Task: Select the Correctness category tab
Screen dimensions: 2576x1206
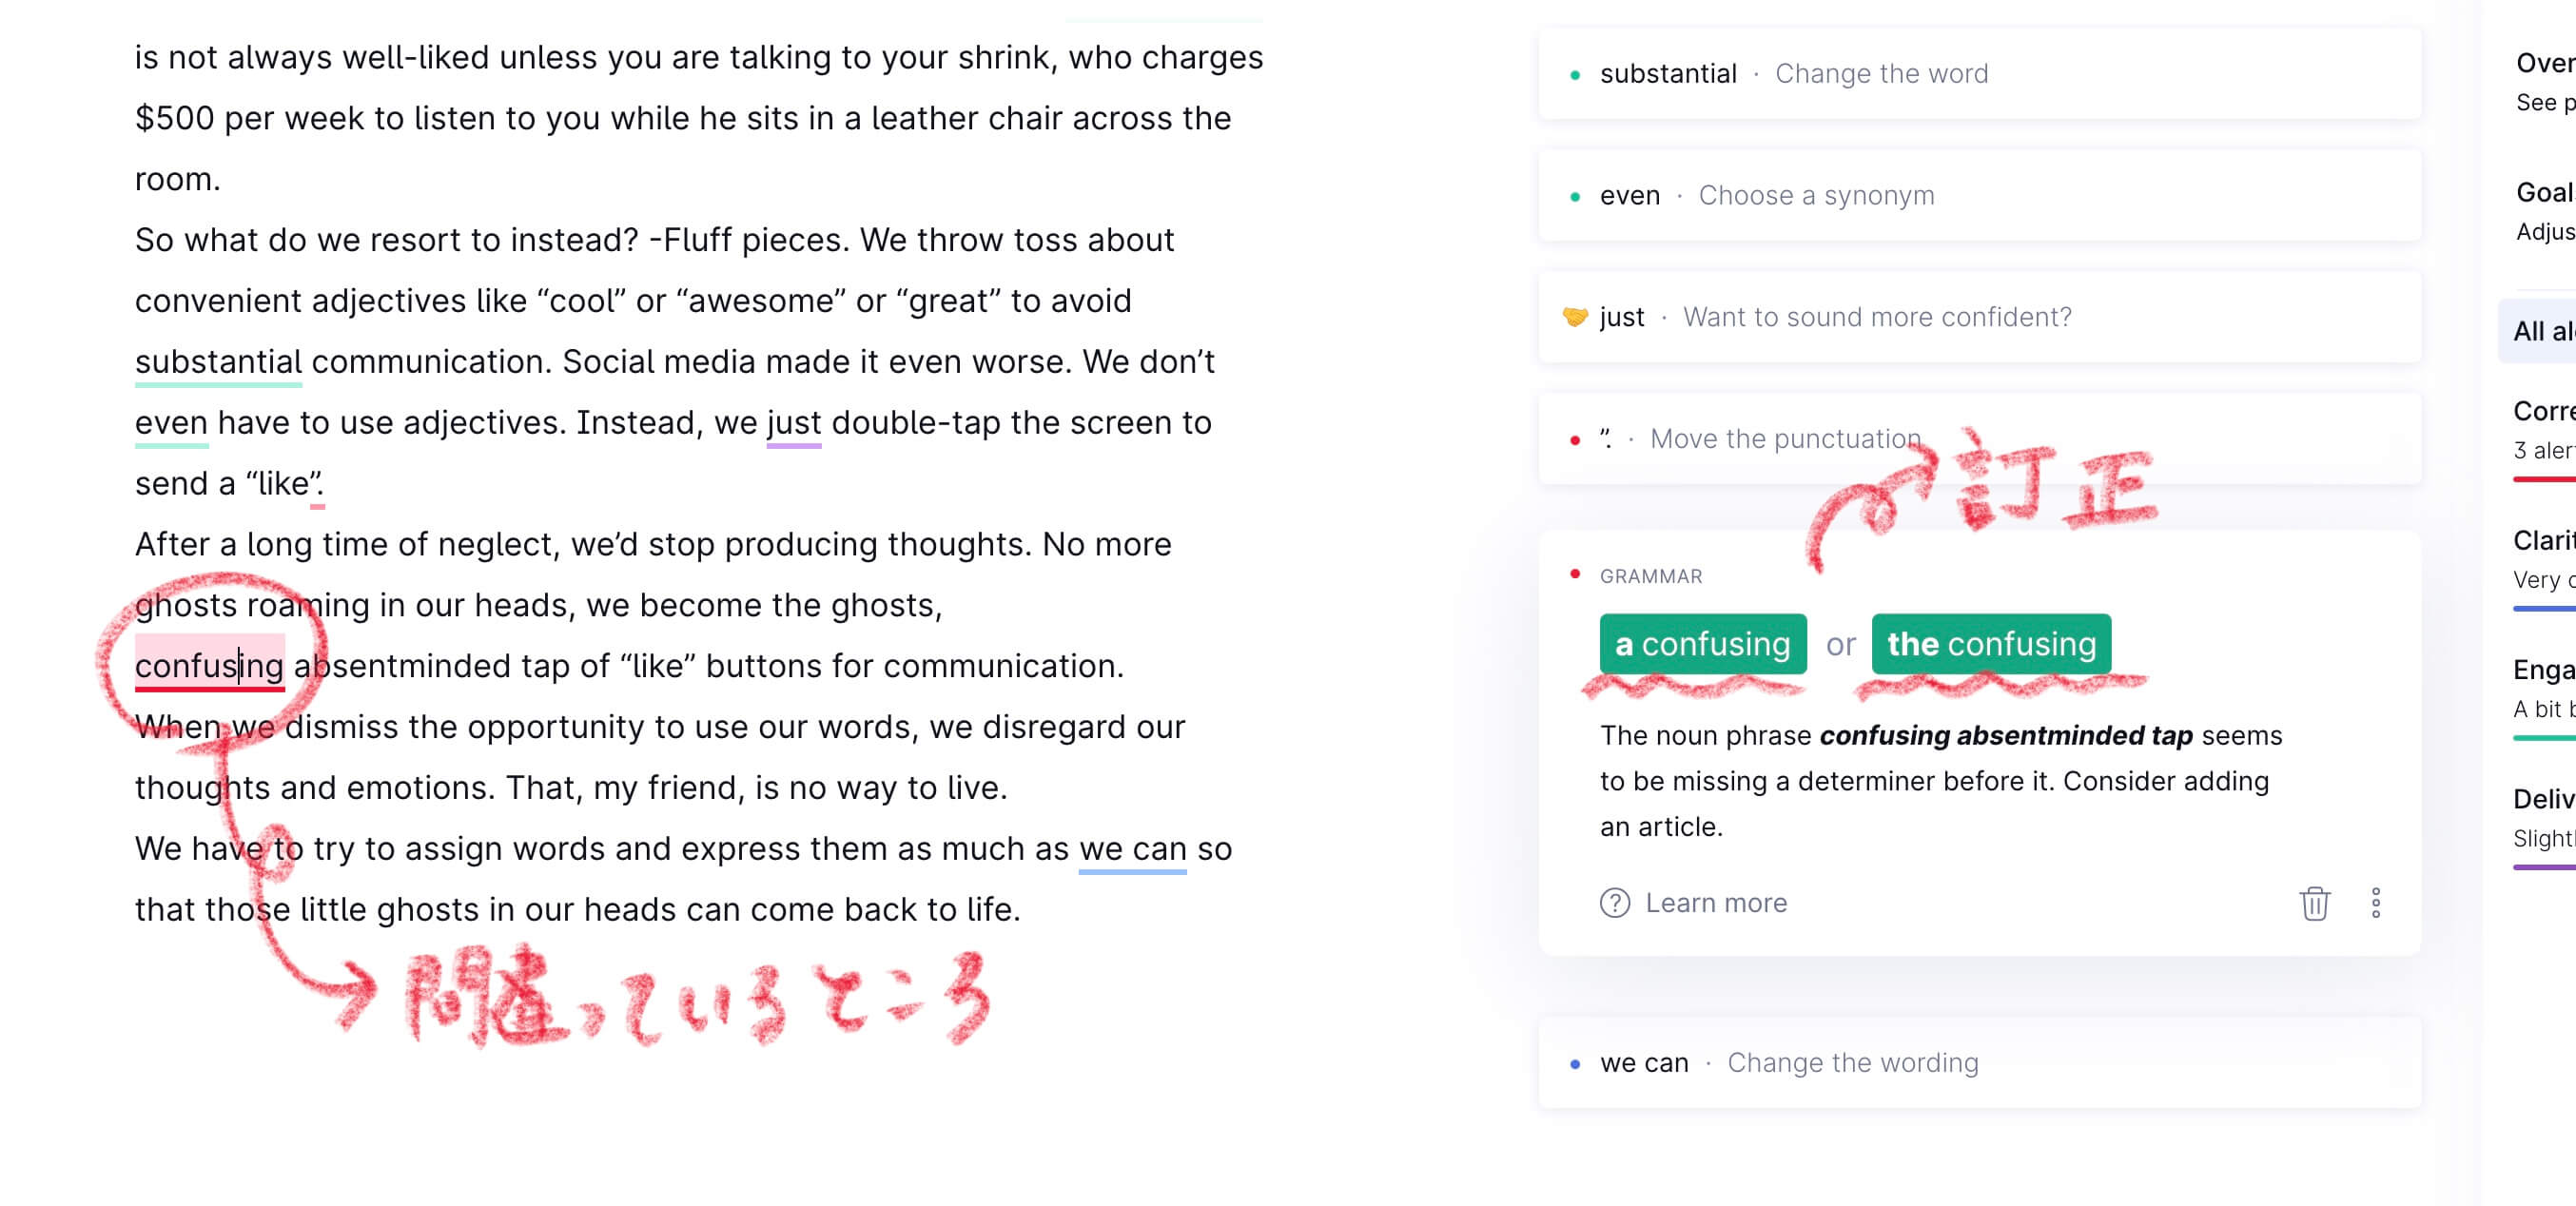Action: pos(2544,429)
